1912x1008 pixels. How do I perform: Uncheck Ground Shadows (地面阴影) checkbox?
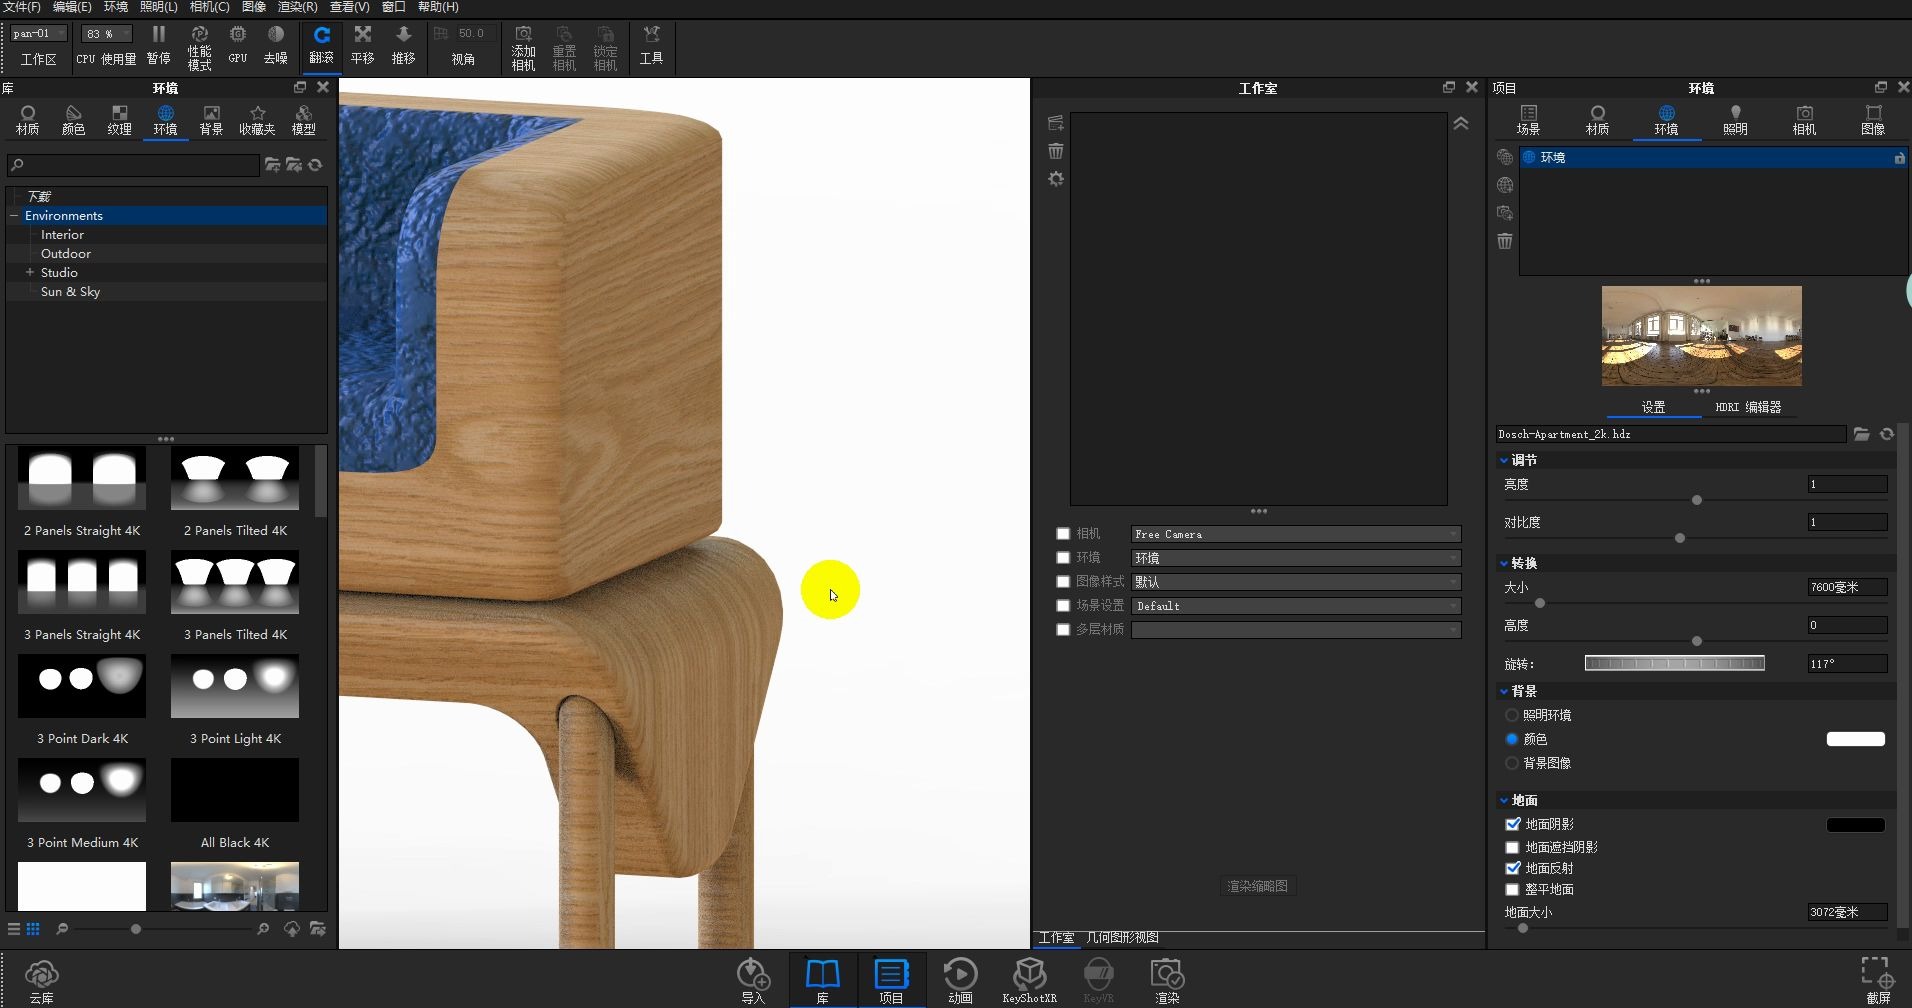point(1512,824)
